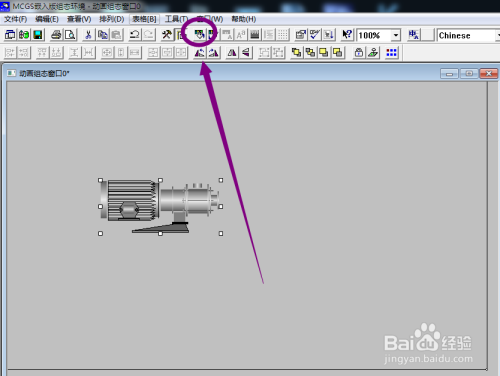The image size is (500, 376).
Task: Click the 动画组态窗口0 window title icon
Action: (x=12, y=73)
